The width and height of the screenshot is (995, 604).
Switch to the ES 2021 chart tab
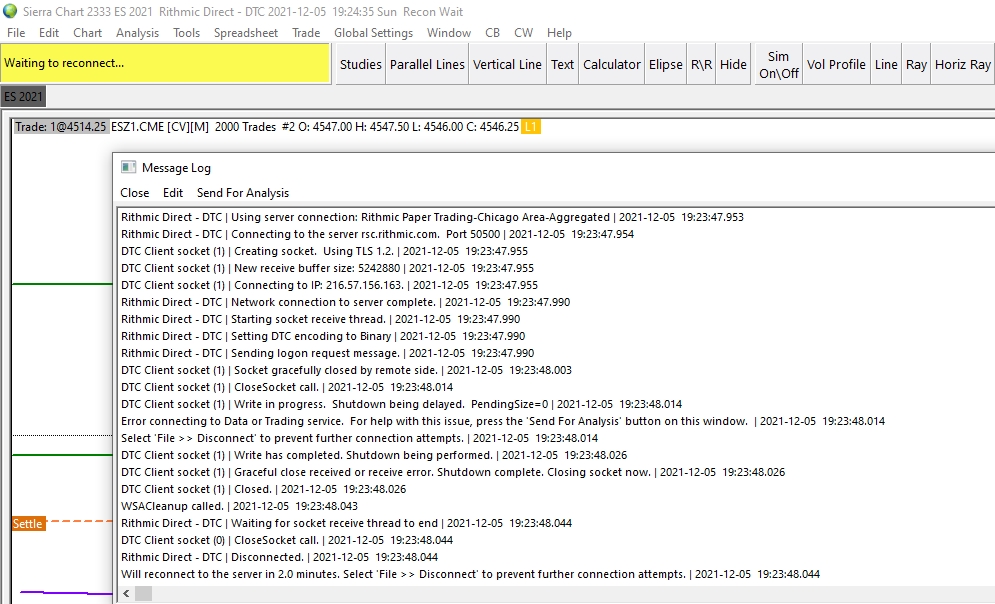(23, 96)
